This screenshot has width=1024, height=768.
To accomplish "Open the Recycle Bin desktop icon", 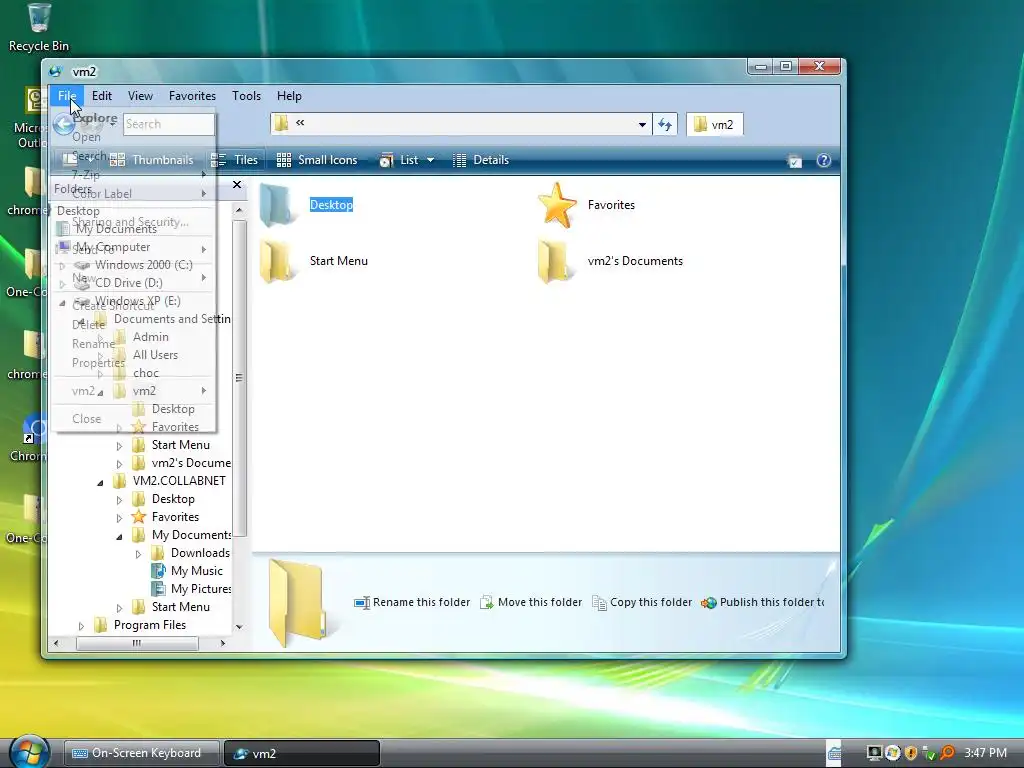I will pos(39,27).
